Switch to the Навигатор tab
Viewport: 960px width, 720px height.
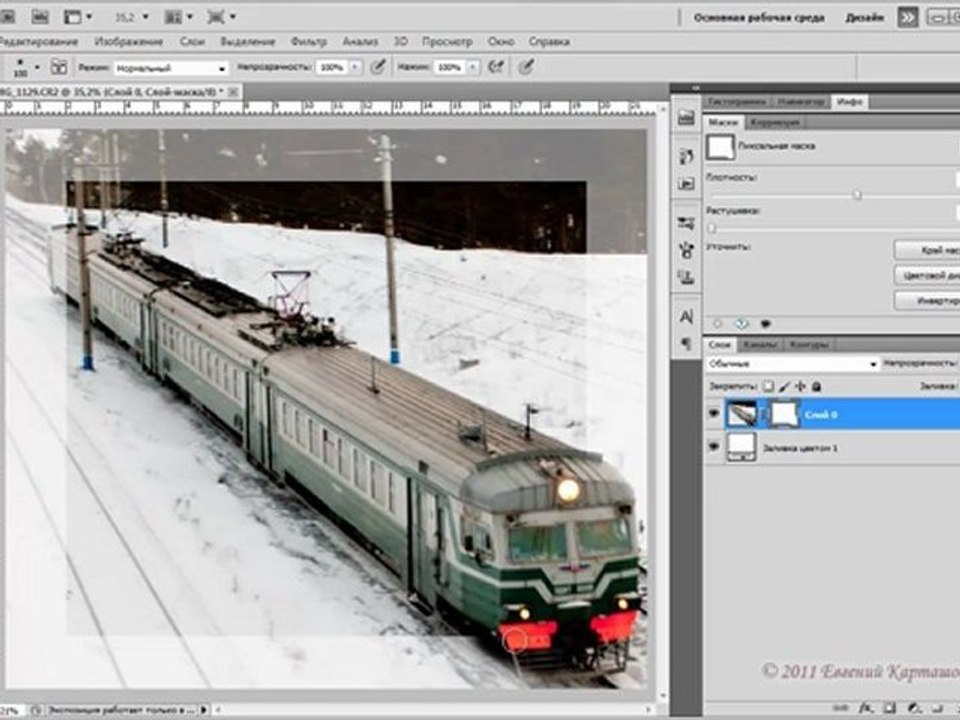pyautogui.click(x=801, y=102)
